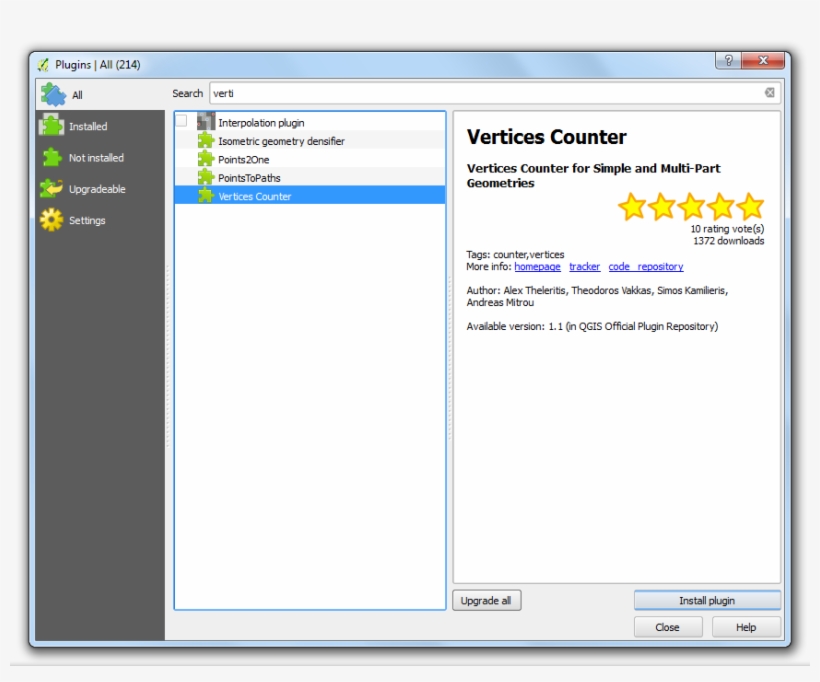Image resolution: width=820 pixels, height=682 pixels.
Task: Click the Vertices Counter heading
Action: pos(546,137)
